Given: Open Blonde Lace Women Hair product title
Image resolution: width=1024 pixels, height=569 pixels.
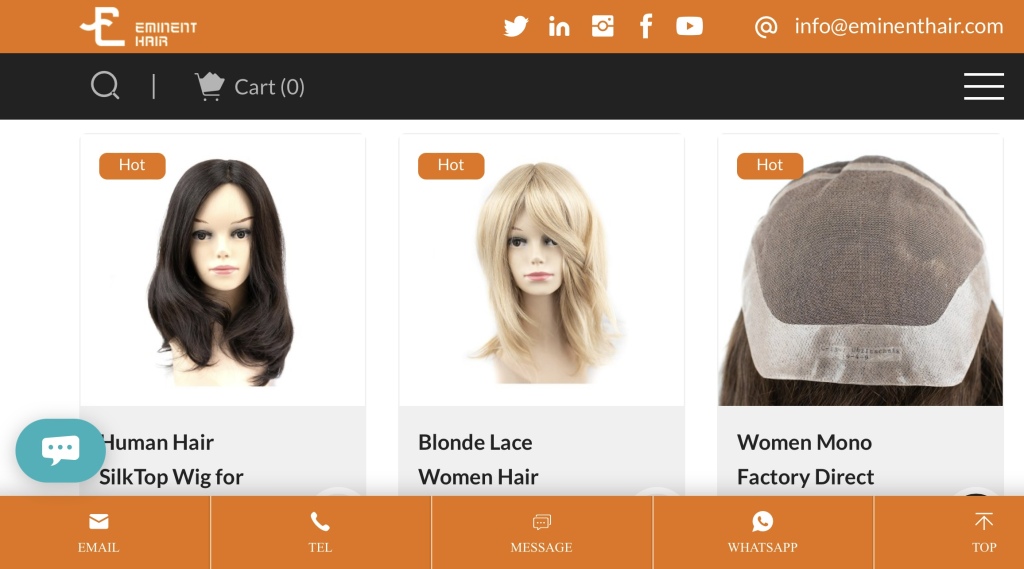Looking at the screenshot, I should pos(478,459).
